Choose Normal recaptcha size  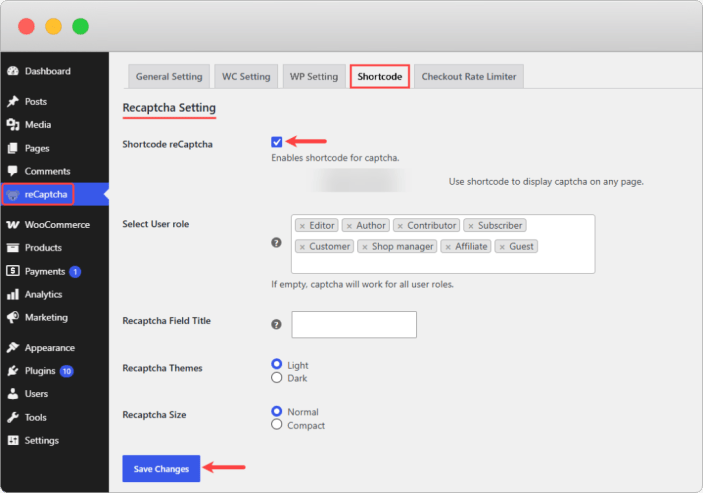[277, 411]
